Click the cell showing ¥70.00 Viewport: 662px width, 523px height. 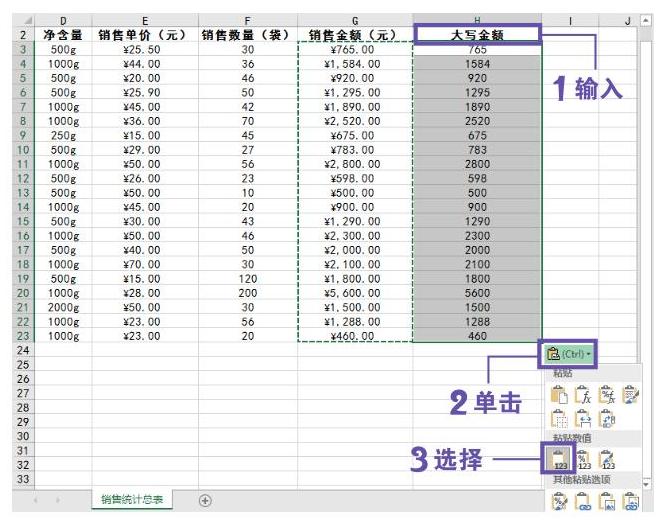pyautogui.click(x=145, y=264)
